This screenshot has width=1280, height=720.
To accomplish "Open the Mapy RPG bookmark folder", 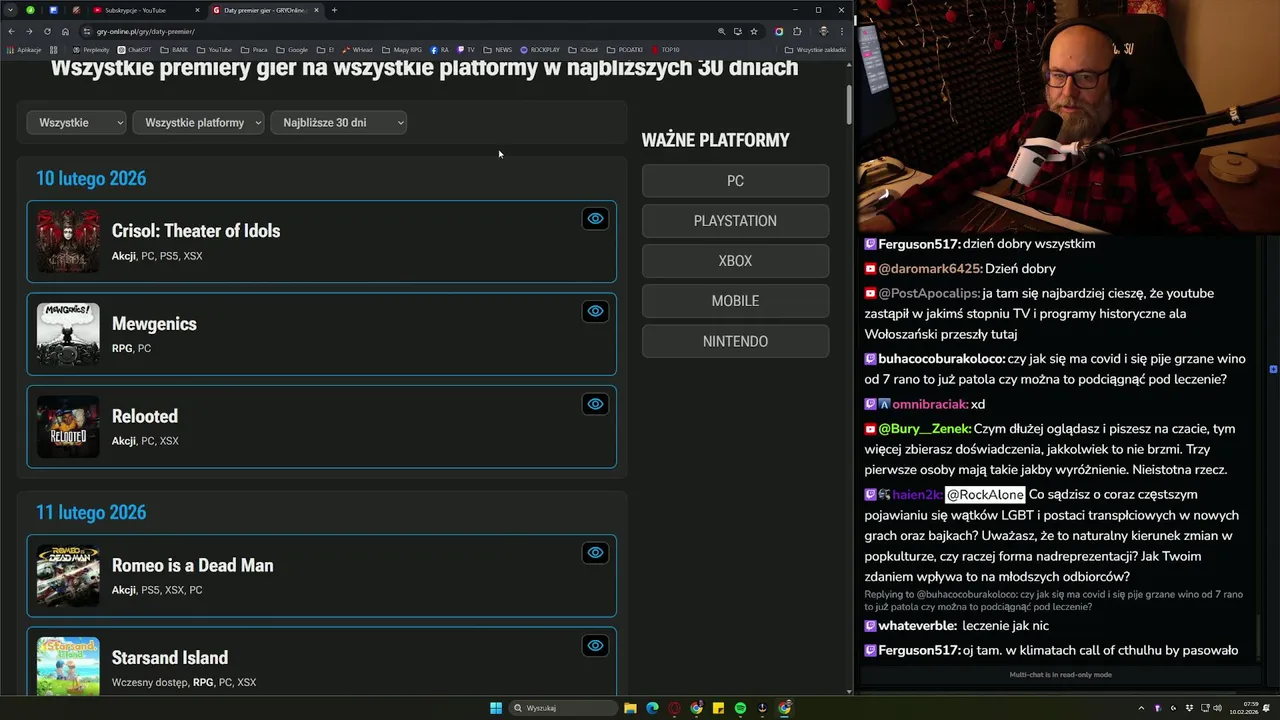I will [x=401, y=49].
